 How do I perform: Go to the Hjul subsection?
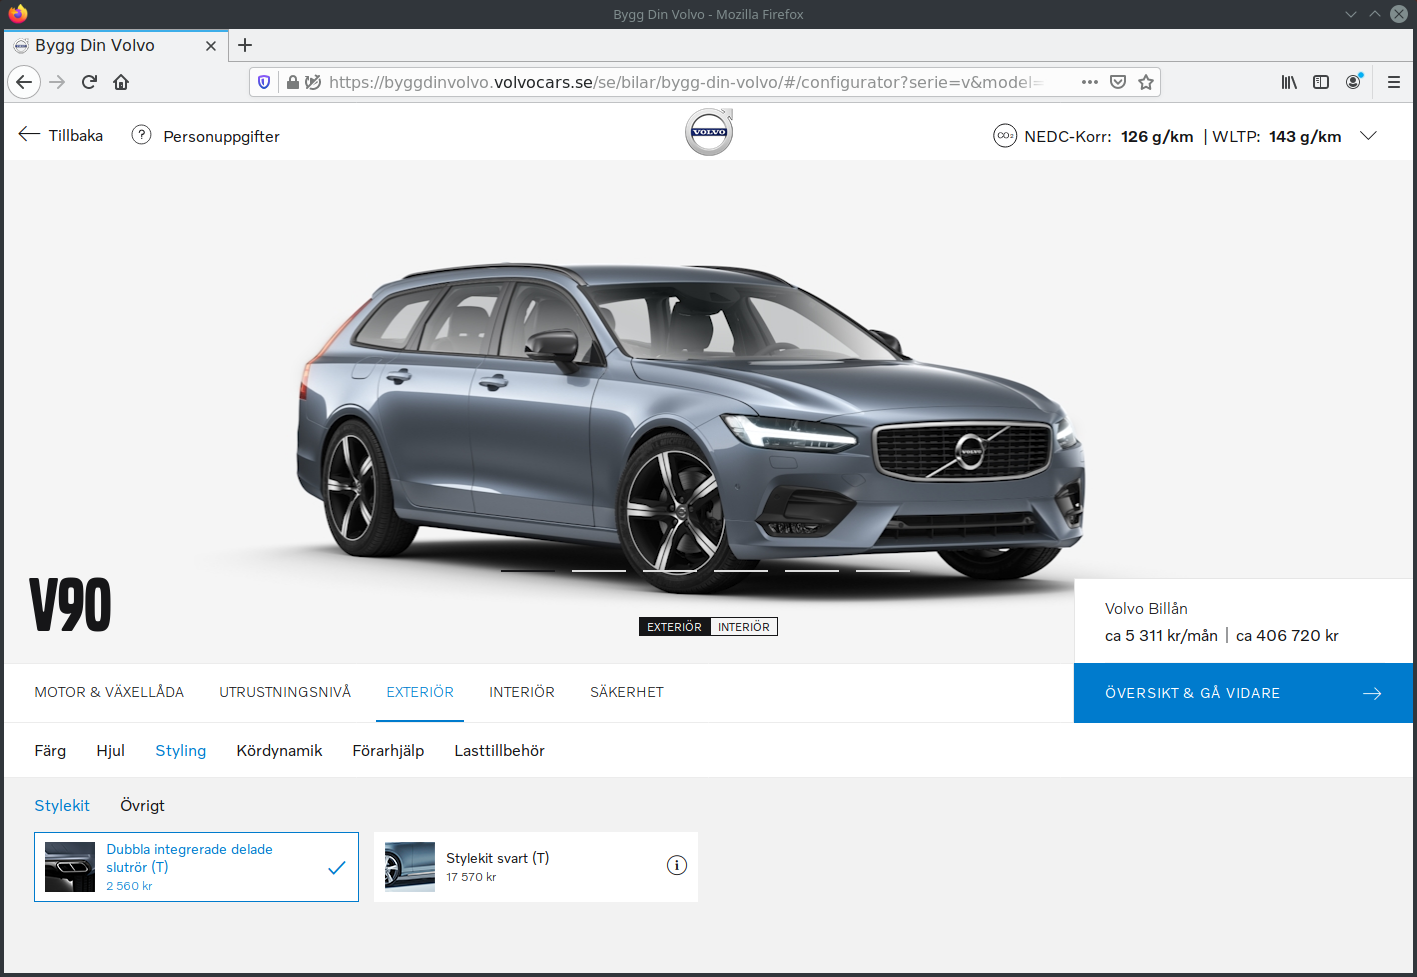111,751
